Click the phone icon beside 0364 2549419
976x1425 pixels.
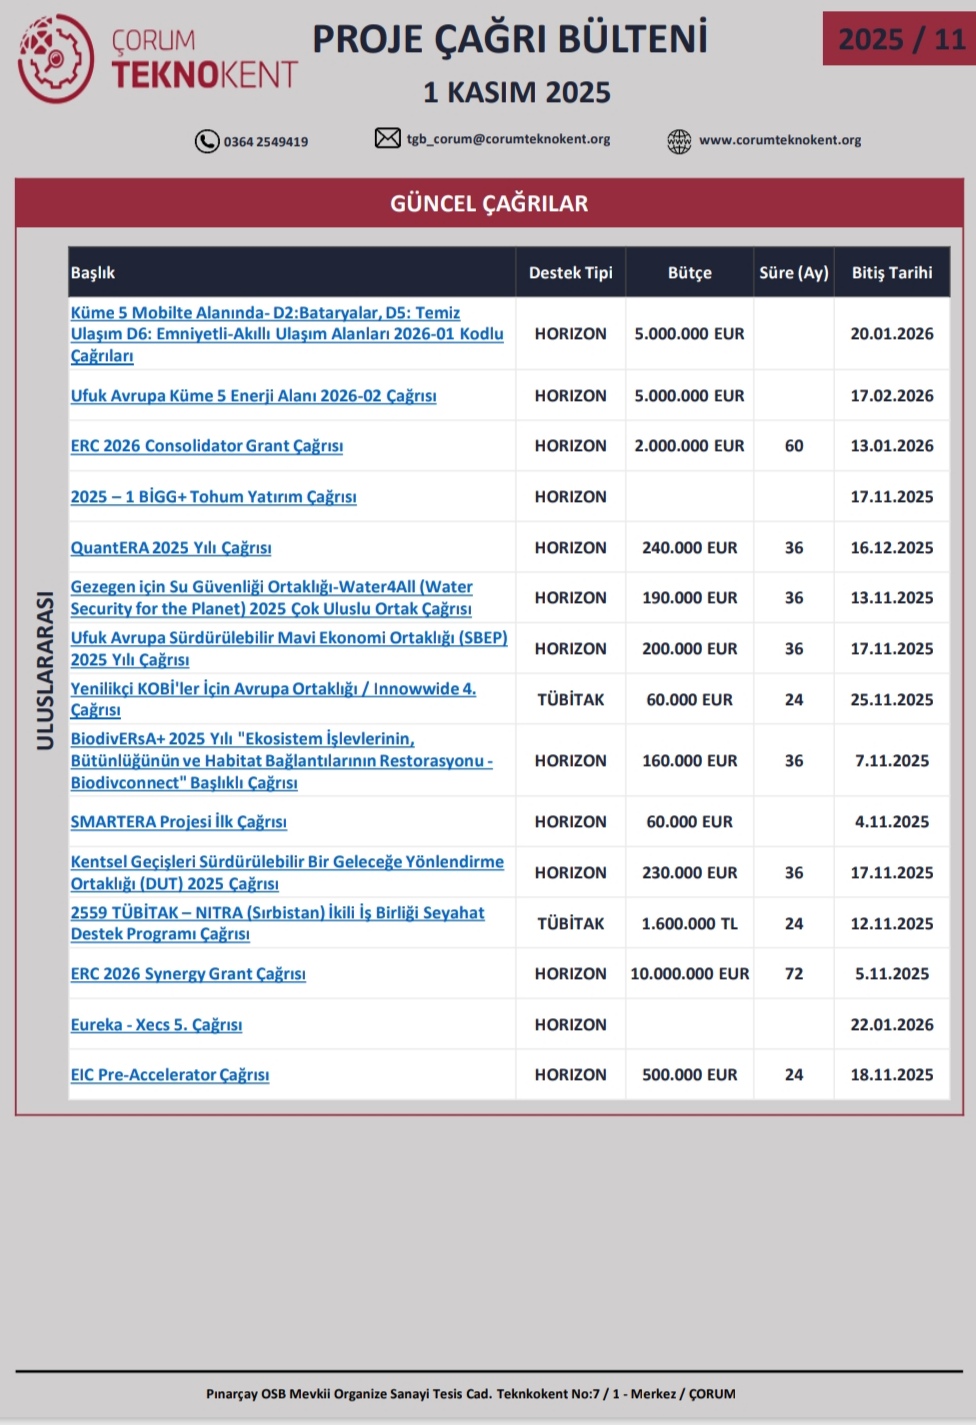tap(207, 141)
